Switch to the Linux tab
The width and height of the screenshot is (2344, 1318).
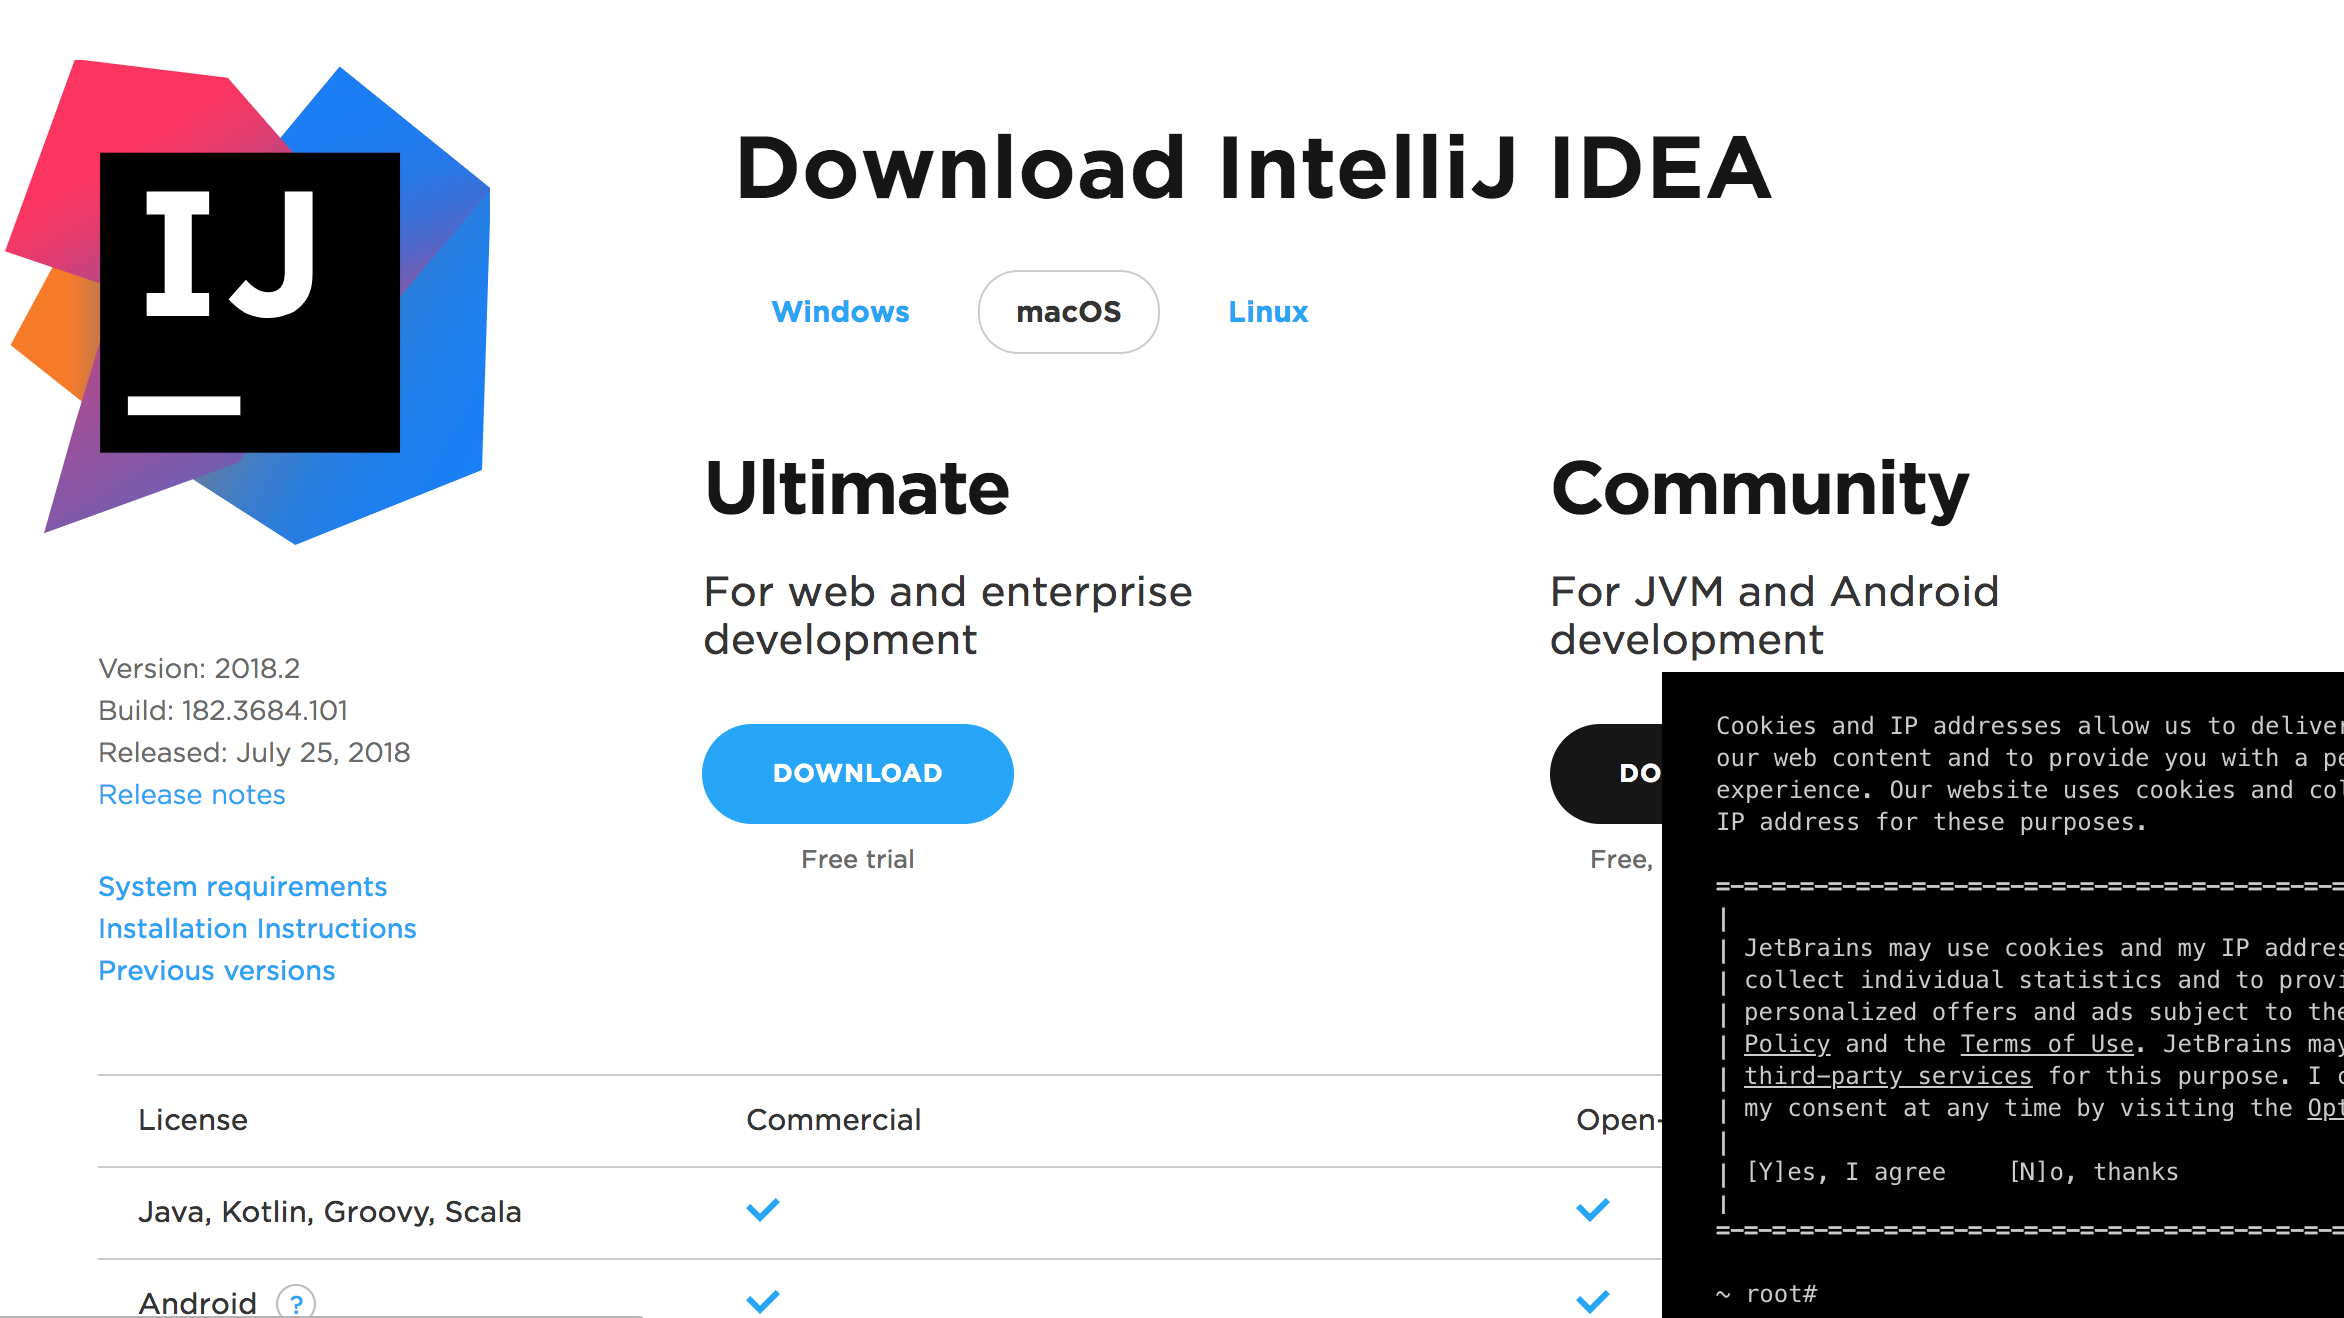click(x=1268, y=312)
